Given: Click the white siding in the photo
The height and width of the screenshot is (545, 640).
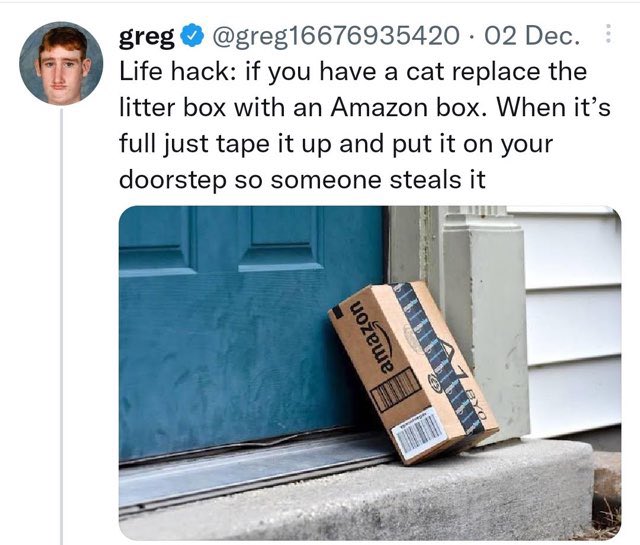Looking at the screenshot, I should [571, 318].
